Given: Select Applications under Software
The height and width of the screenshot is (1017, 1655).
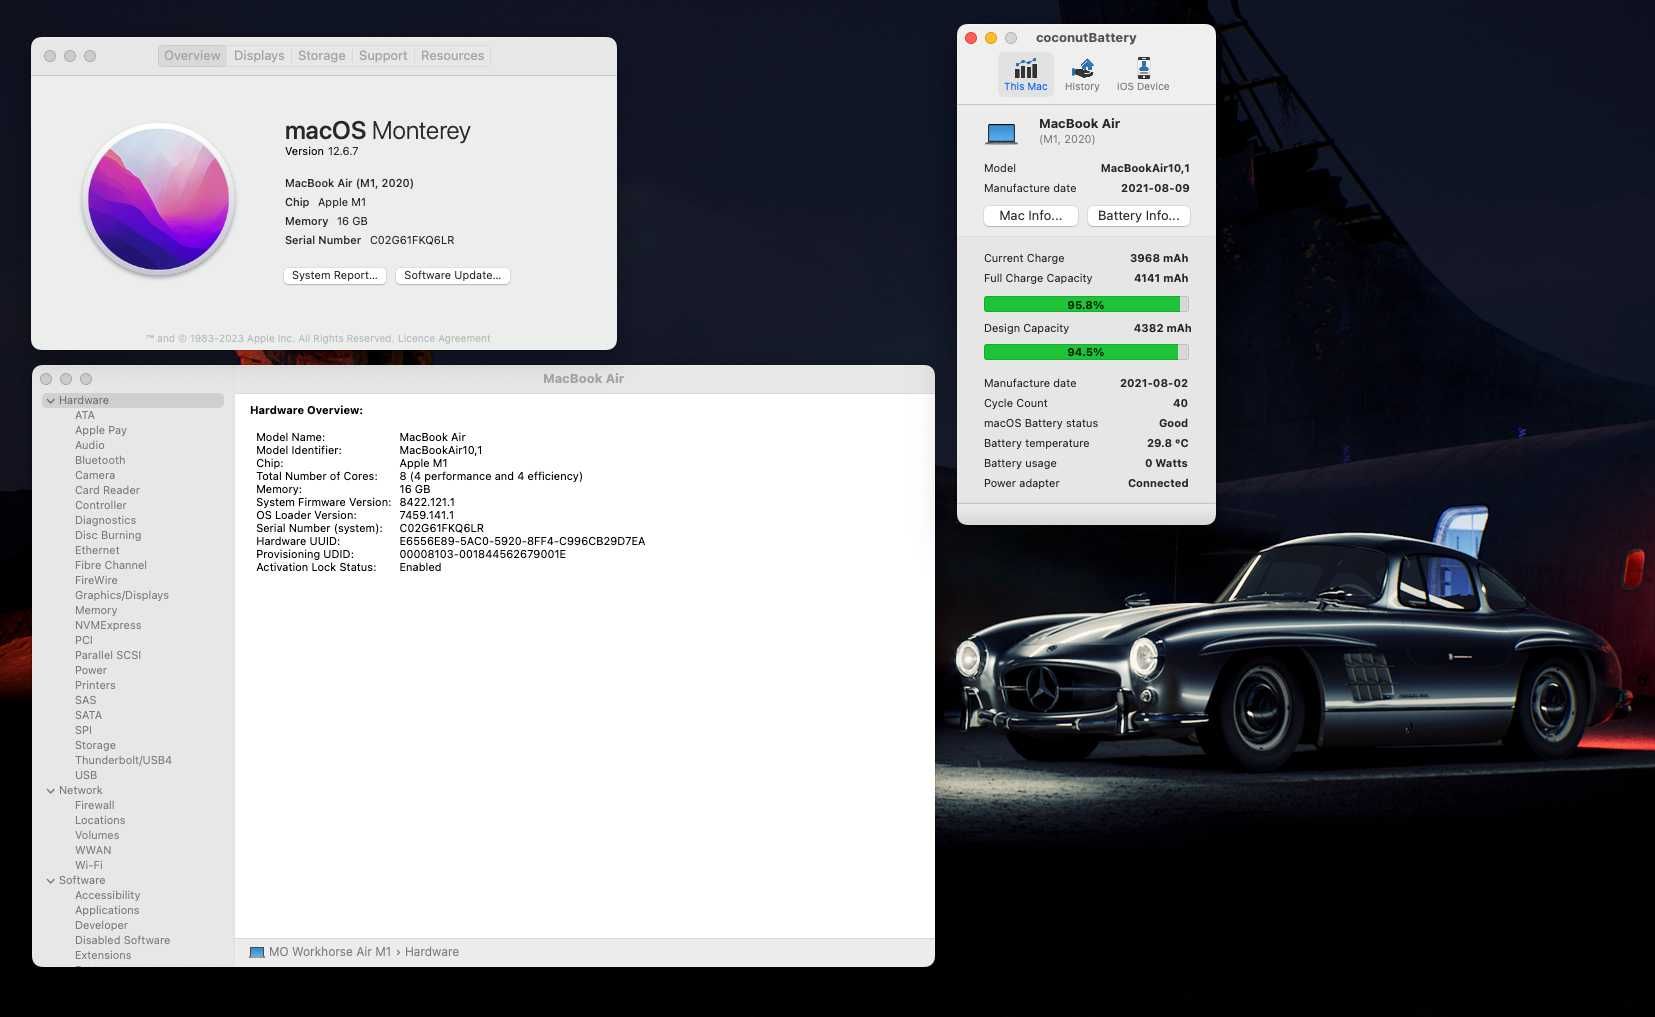Looking at the screenshot, I should pos(107,910).
